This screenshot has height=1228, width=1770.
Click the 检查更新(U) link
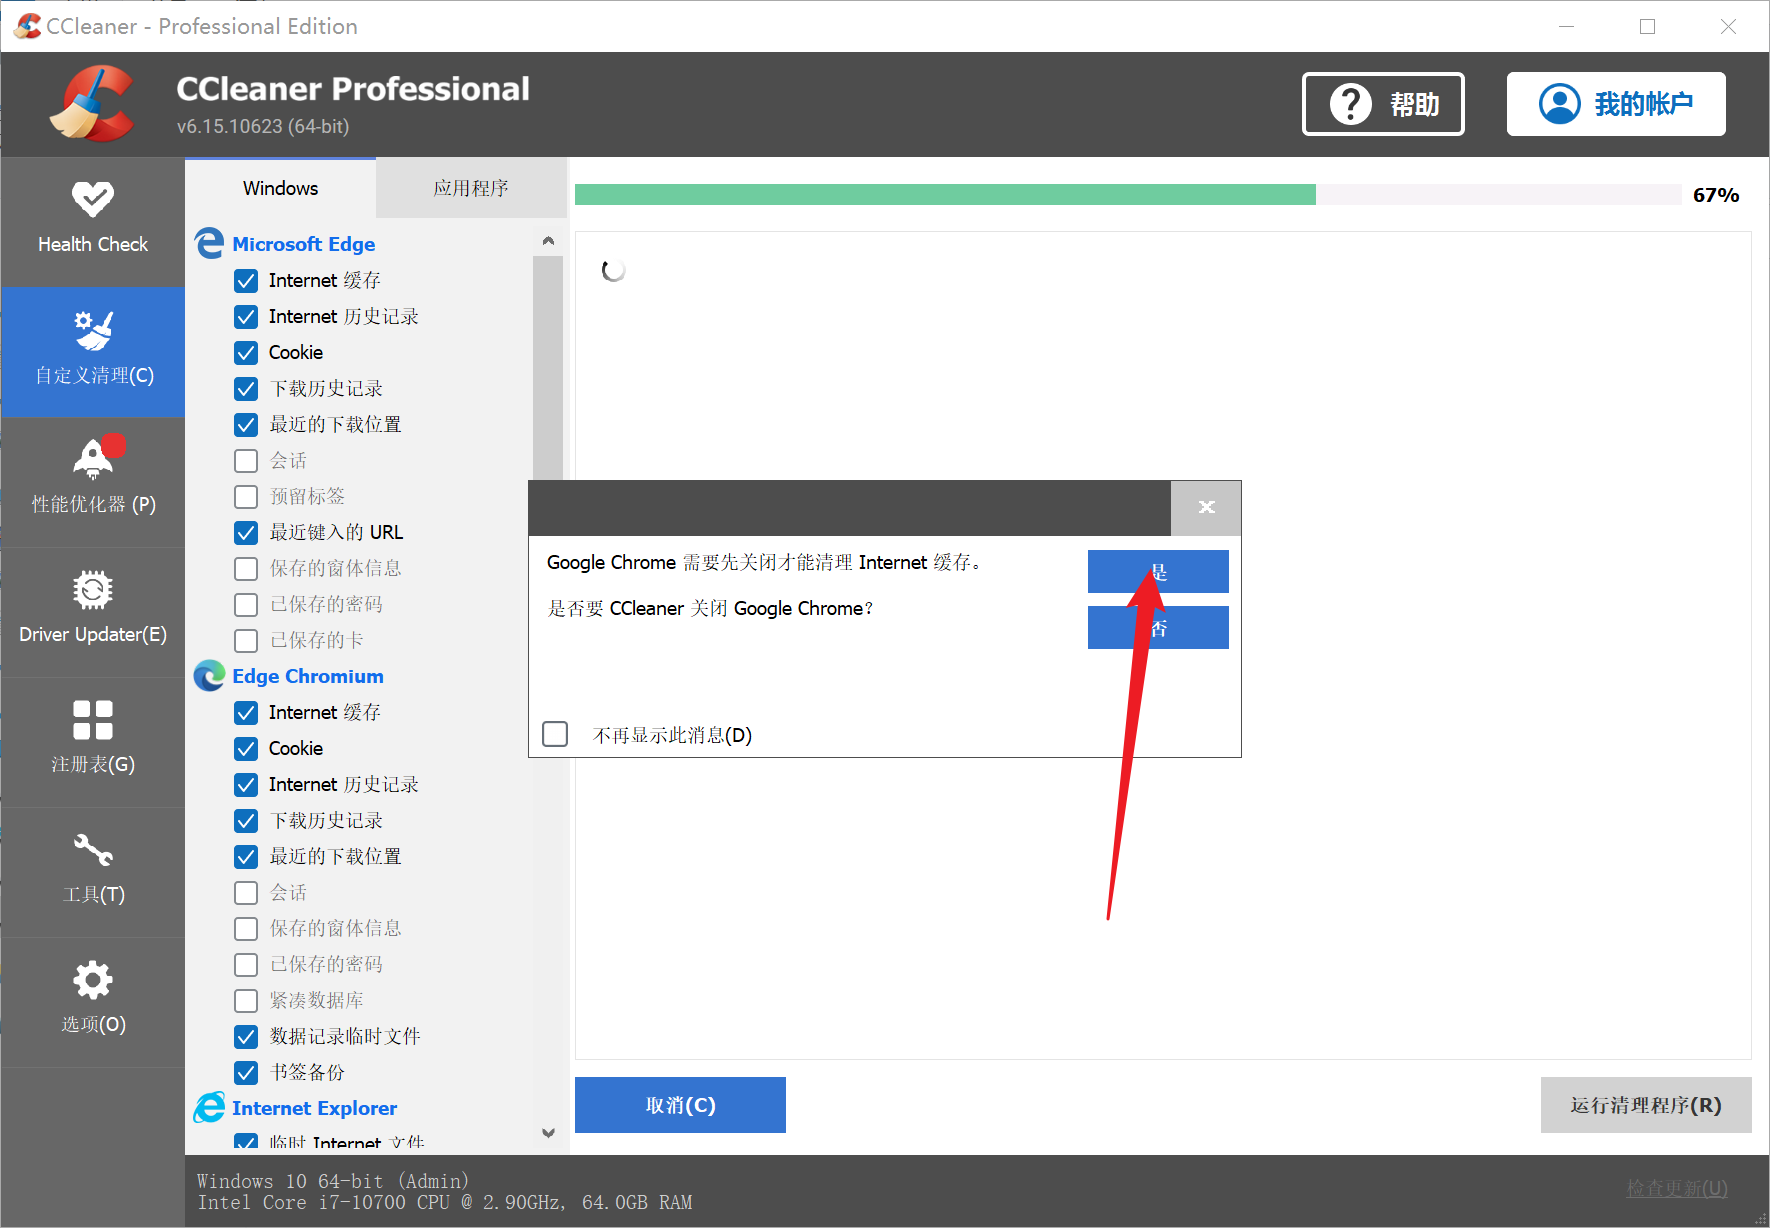coord(1677,1188)
